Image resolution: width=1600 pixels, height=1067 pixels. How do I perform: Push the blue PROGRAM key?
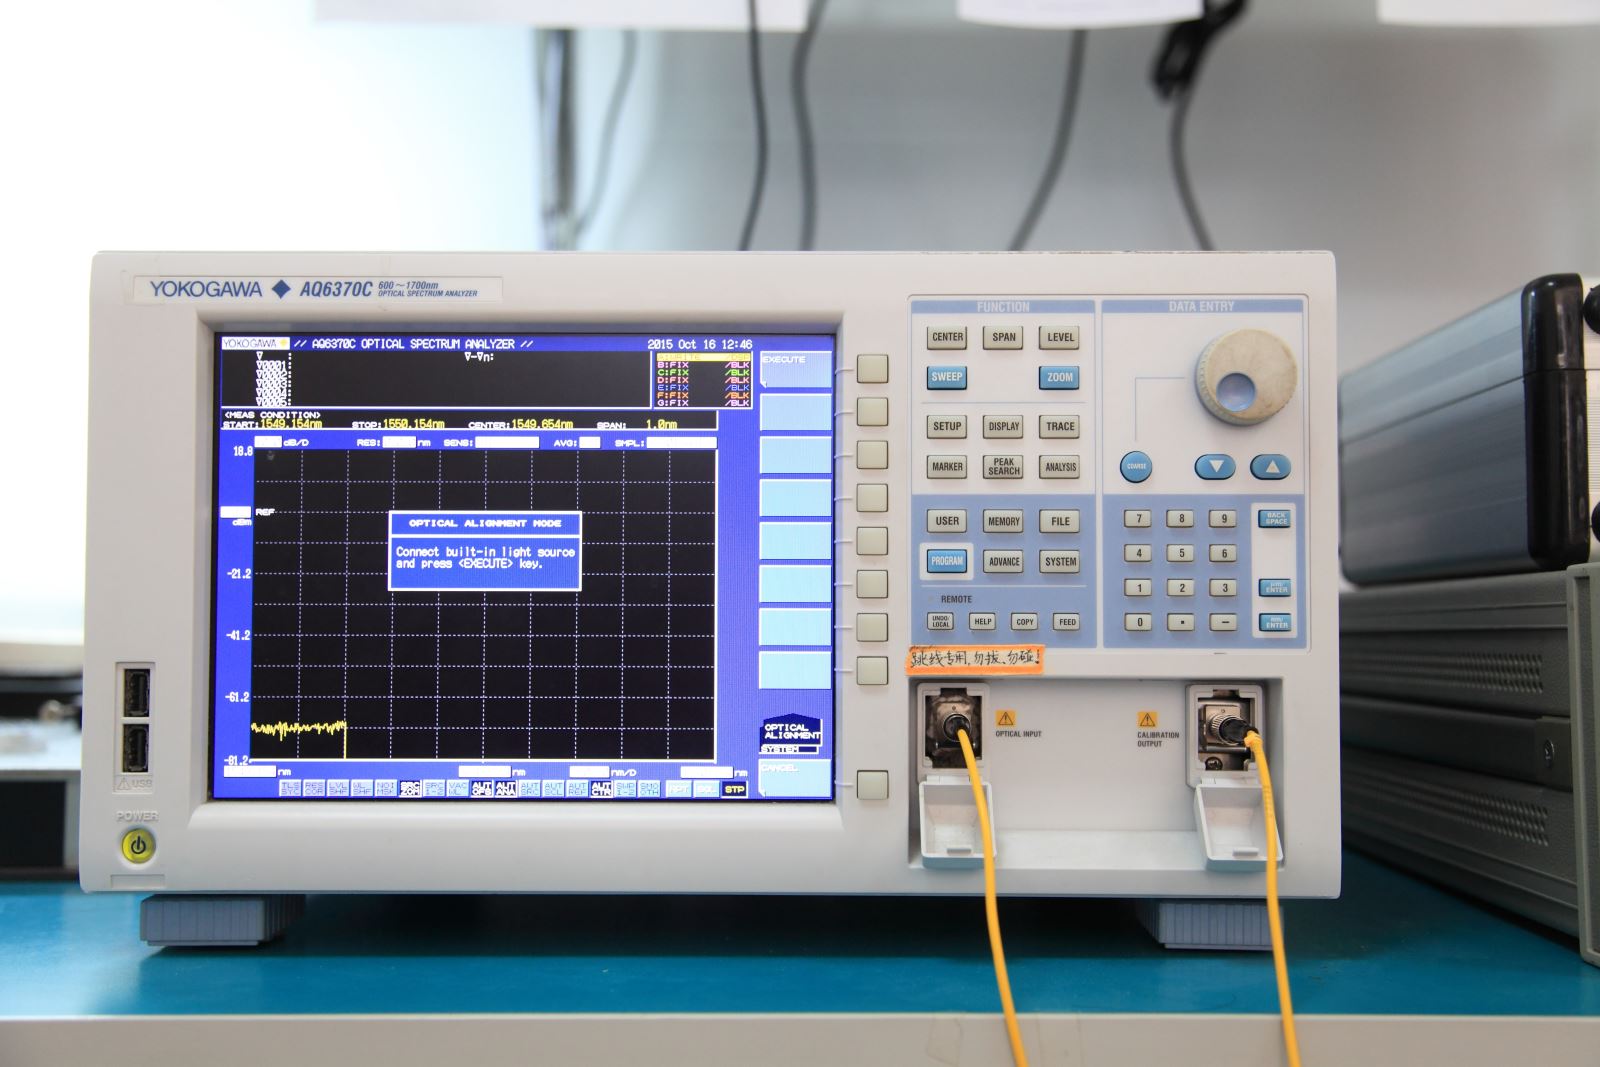coord(947,561)
